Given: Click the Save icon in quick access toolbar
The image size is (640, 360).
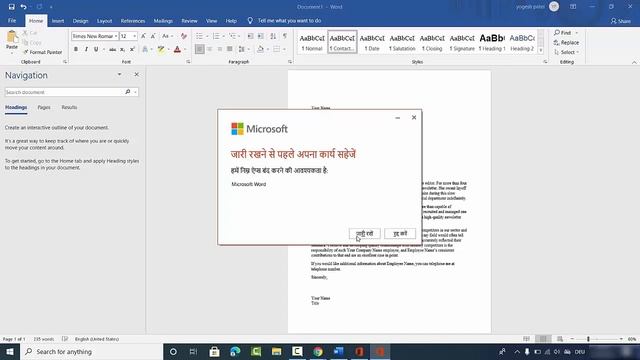Looking at the screenshot, I should [11, 7].
